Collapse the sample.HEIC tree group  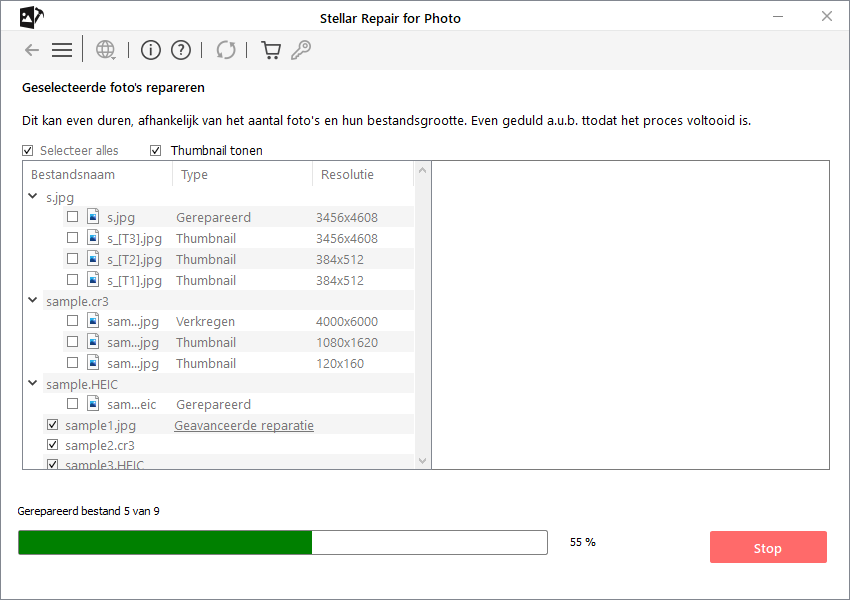pos(34,384)
